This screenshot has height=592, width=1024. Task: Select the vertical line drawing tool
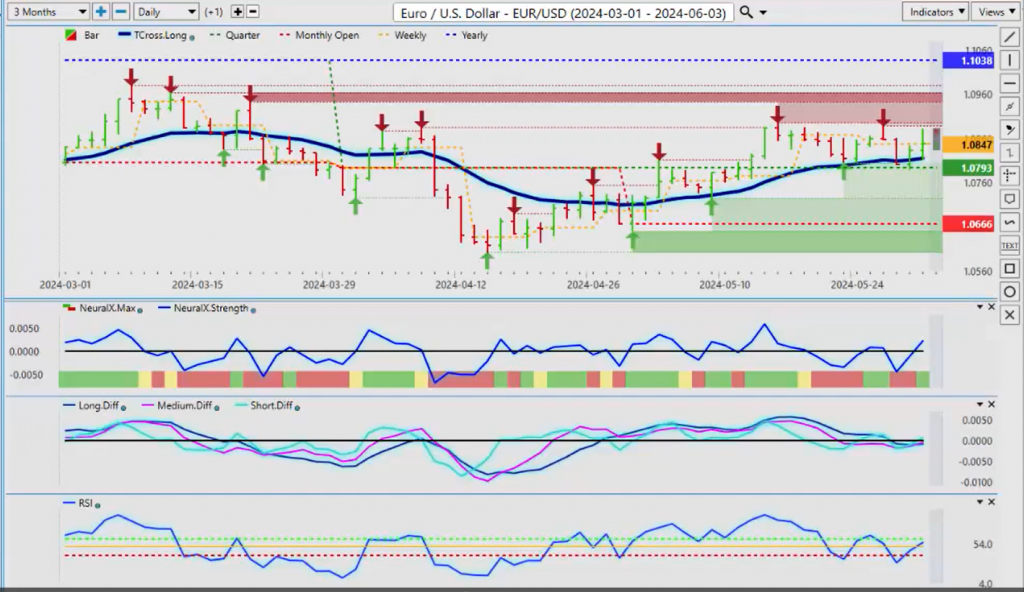1009,60
